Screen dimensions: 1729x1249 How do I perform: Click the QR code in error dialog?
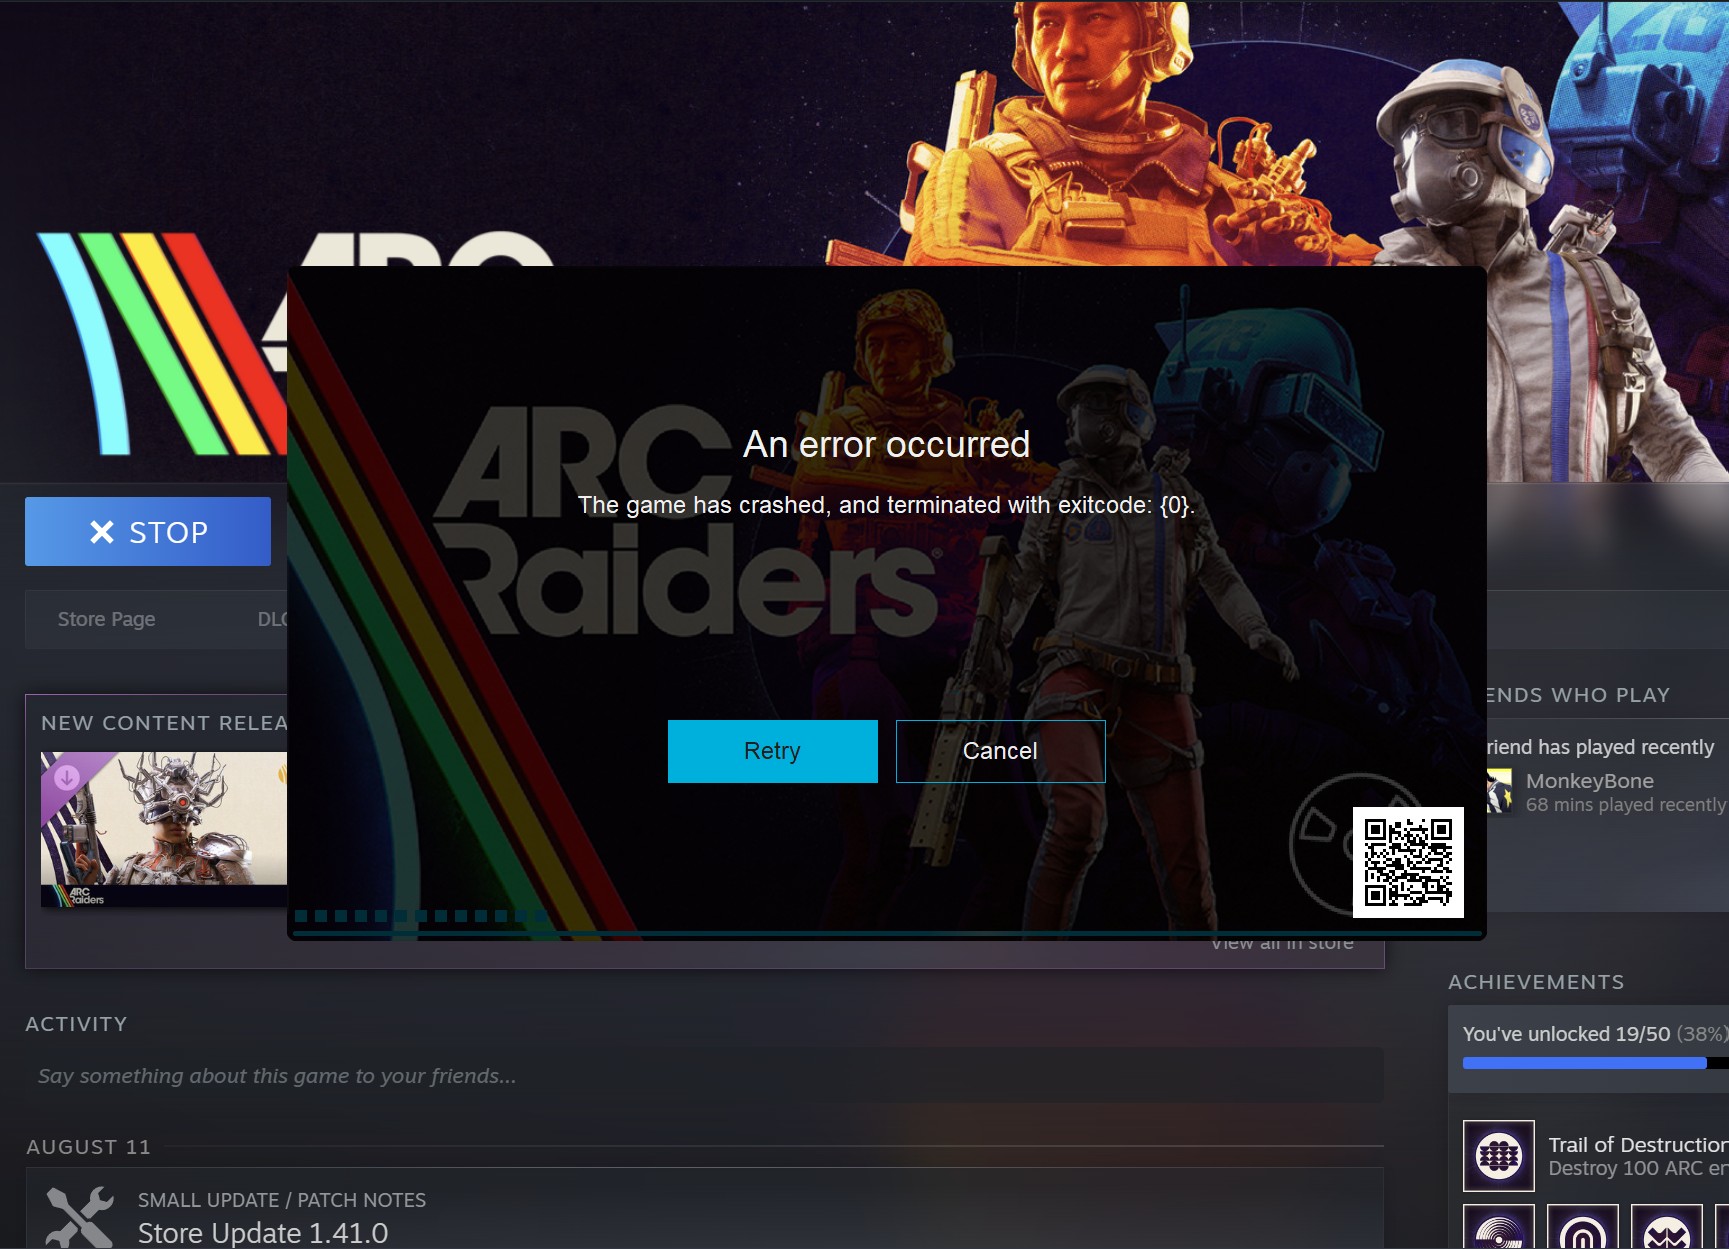1408,862
